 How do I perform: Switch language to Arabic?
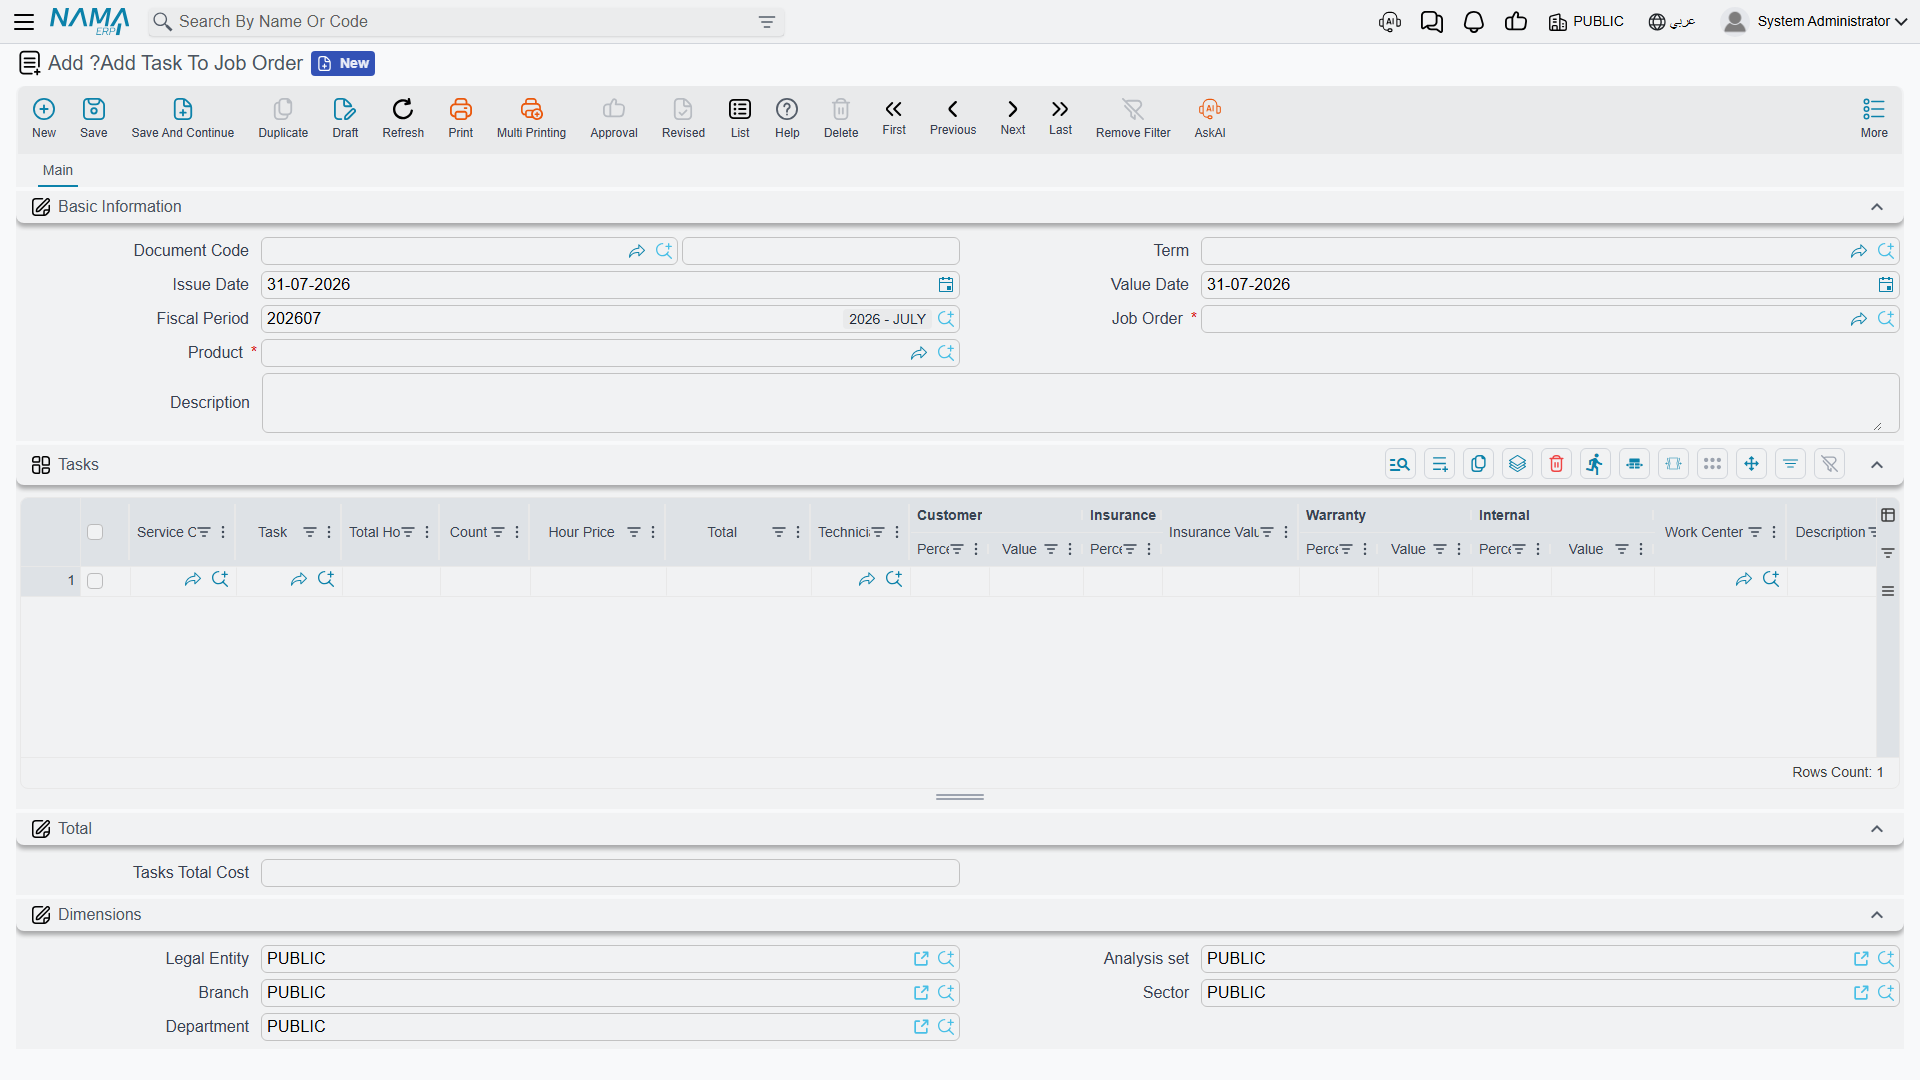pos(1672,22)
